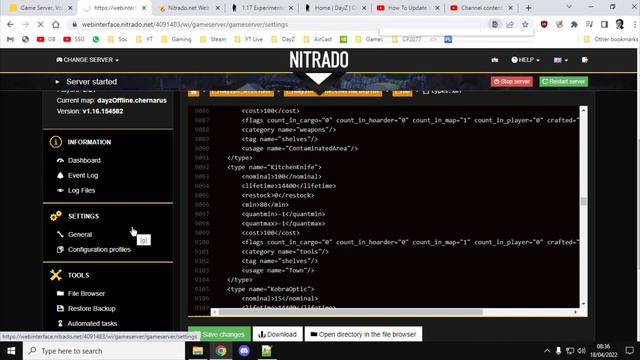Open the Chrome side panel icon

click(604, 24)
